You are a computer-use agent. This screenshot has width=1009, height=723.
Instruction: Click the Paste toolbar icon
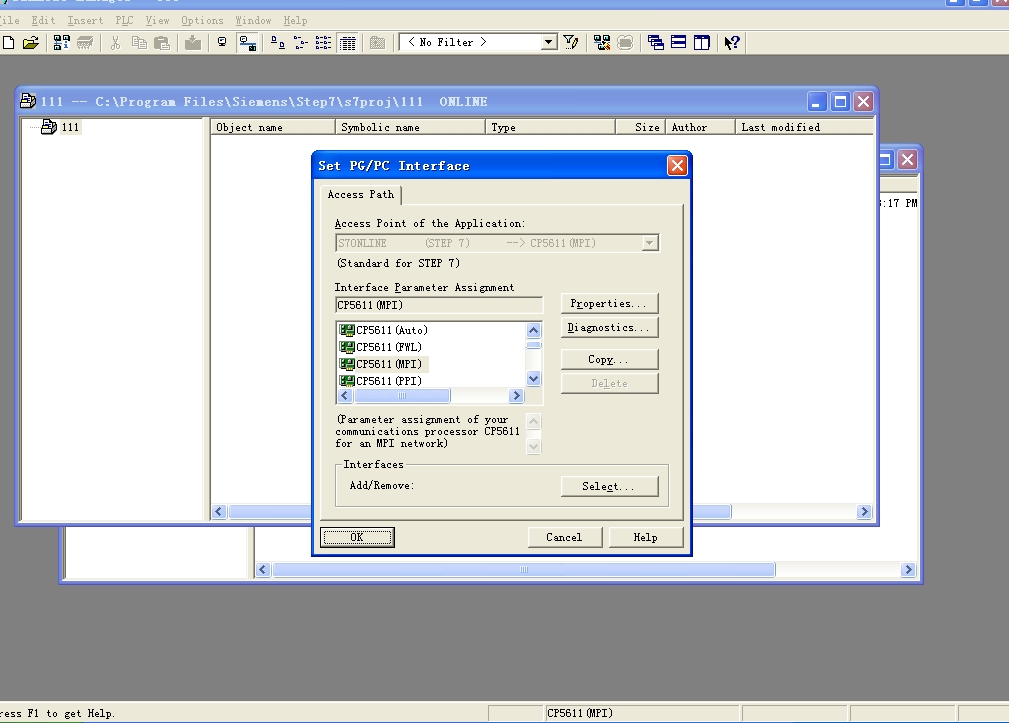tap(162, 42)
